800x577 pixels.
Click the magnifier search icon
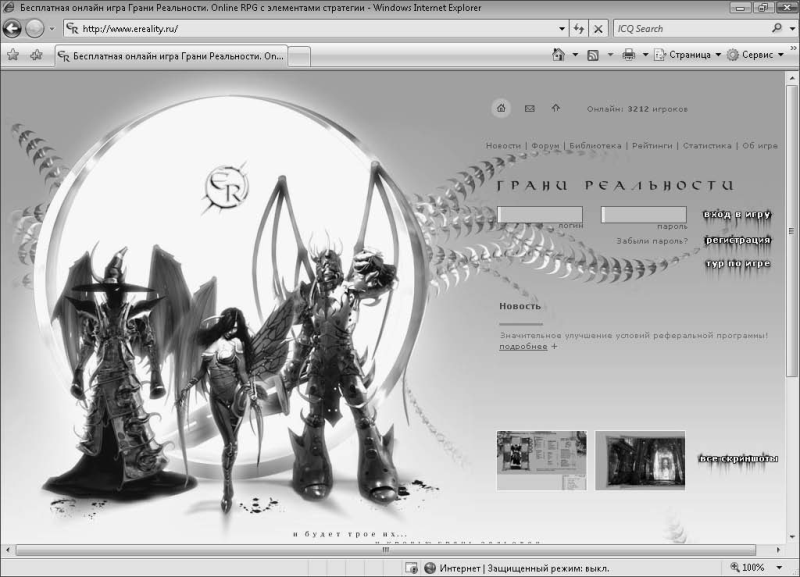[x=777, y=29]
